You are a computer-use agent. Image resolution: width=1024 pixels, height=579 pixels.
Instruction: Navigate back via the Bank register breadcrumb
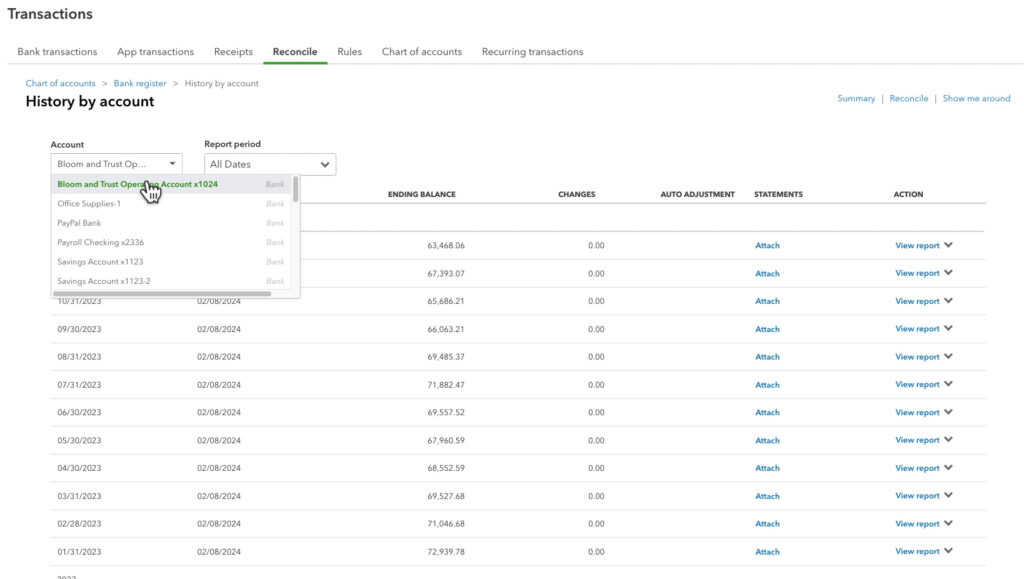pyautogui.click(x=139, y=83)
